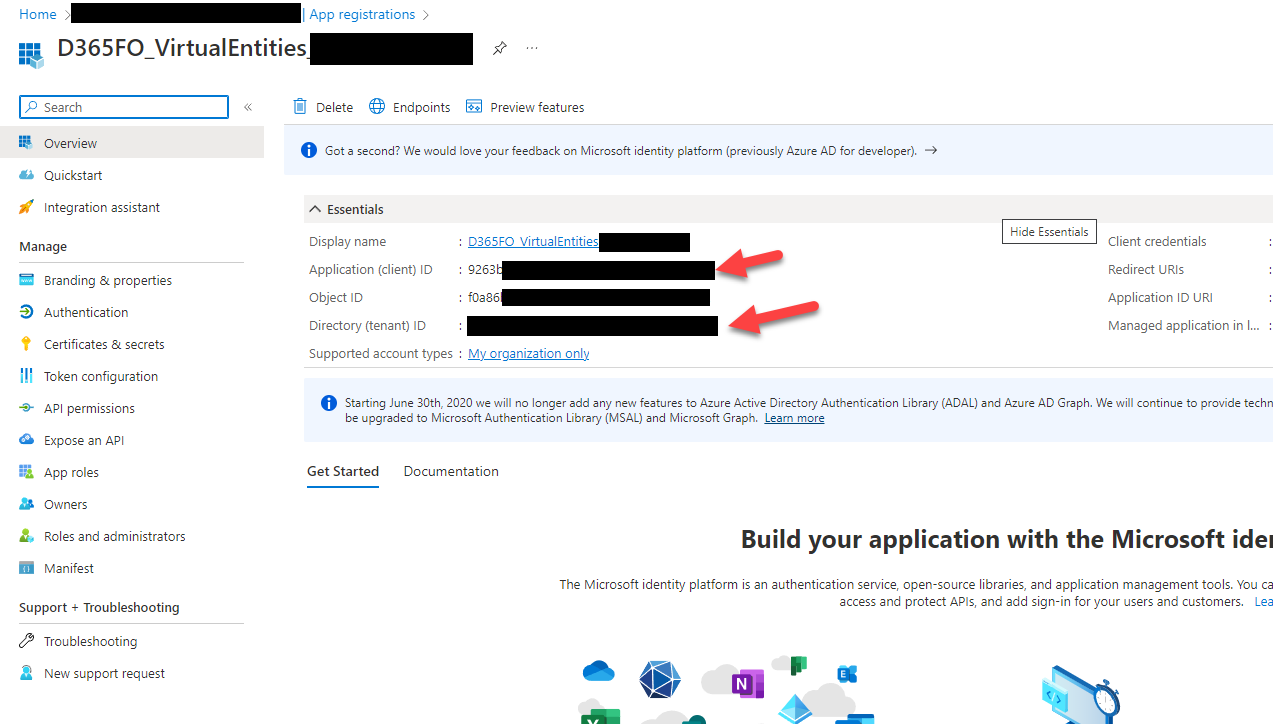Viewport: 1273px width, 724px height.
Task: Click the Object ID label
Action: click(336, 297)
